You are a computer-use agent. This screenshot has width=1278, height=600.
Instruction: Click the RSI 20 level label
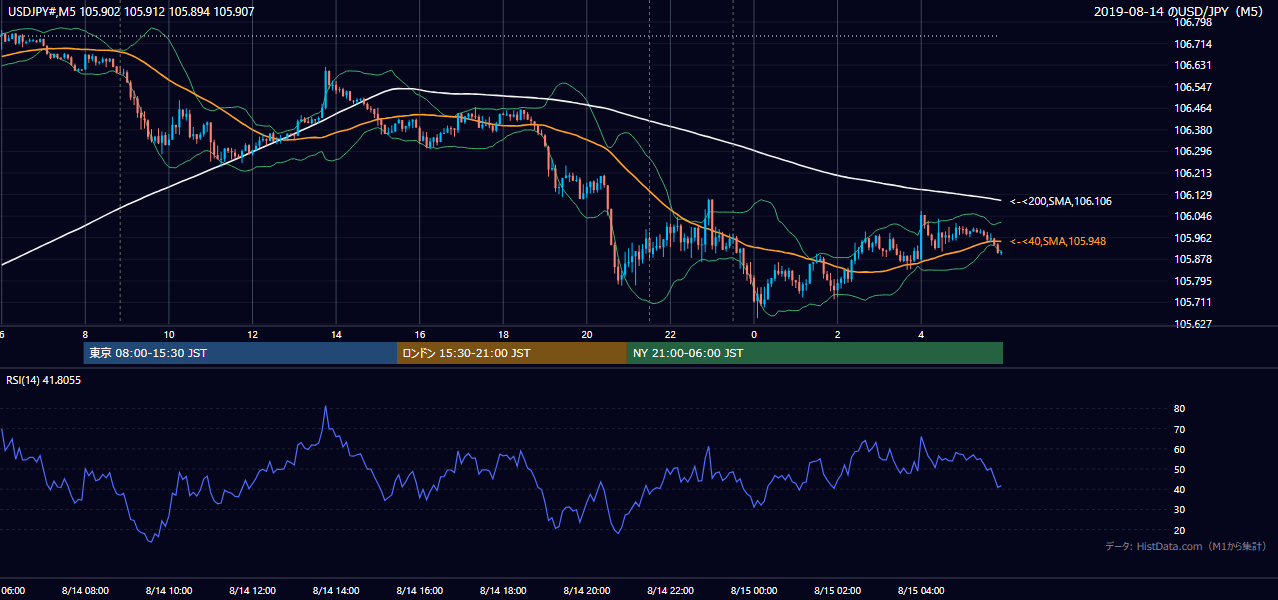point(1179,530)
